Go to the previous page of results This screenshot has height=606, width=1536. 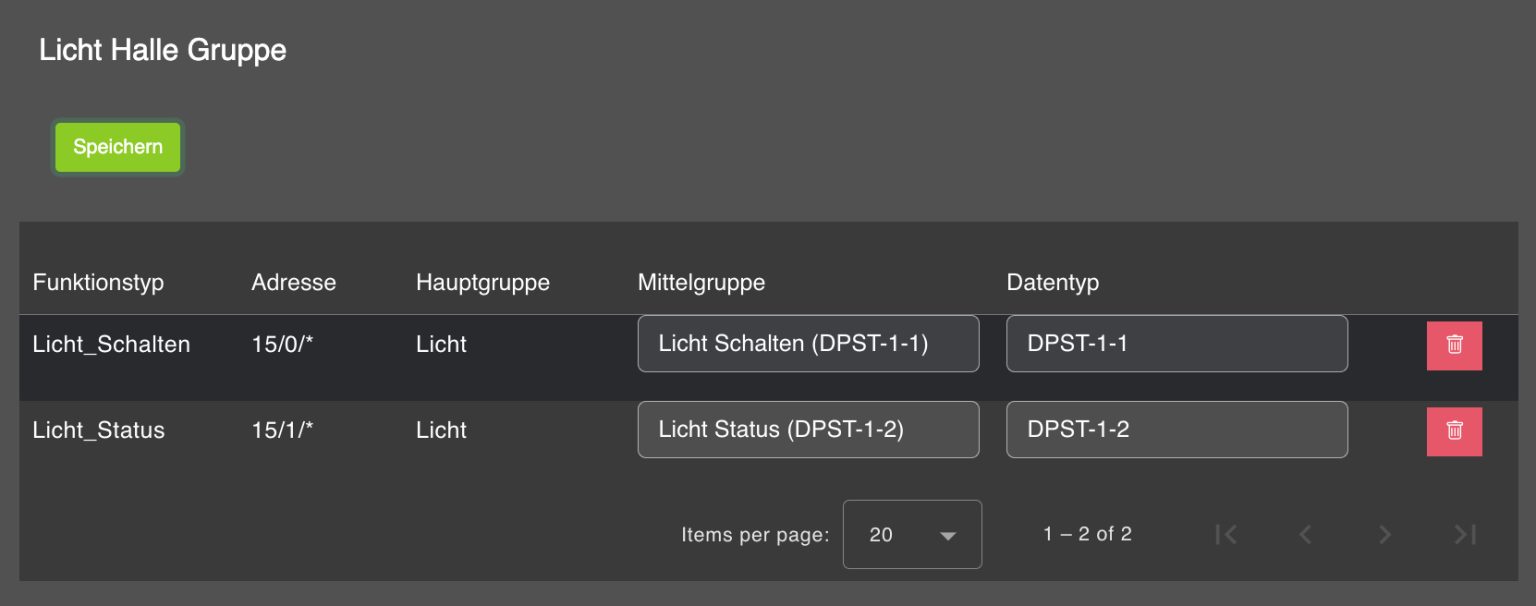pyautogui.click(x=1305, y=534)
